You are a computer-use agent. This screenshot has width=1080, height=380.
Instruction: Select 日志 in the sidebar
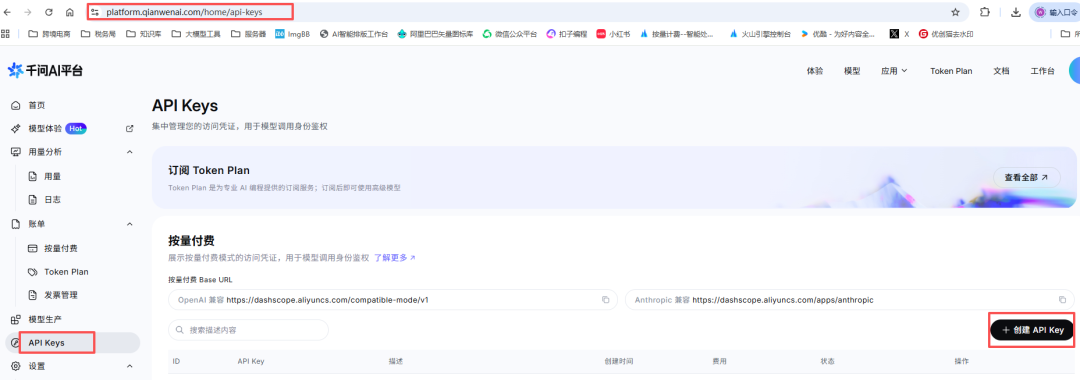[52, 200]
